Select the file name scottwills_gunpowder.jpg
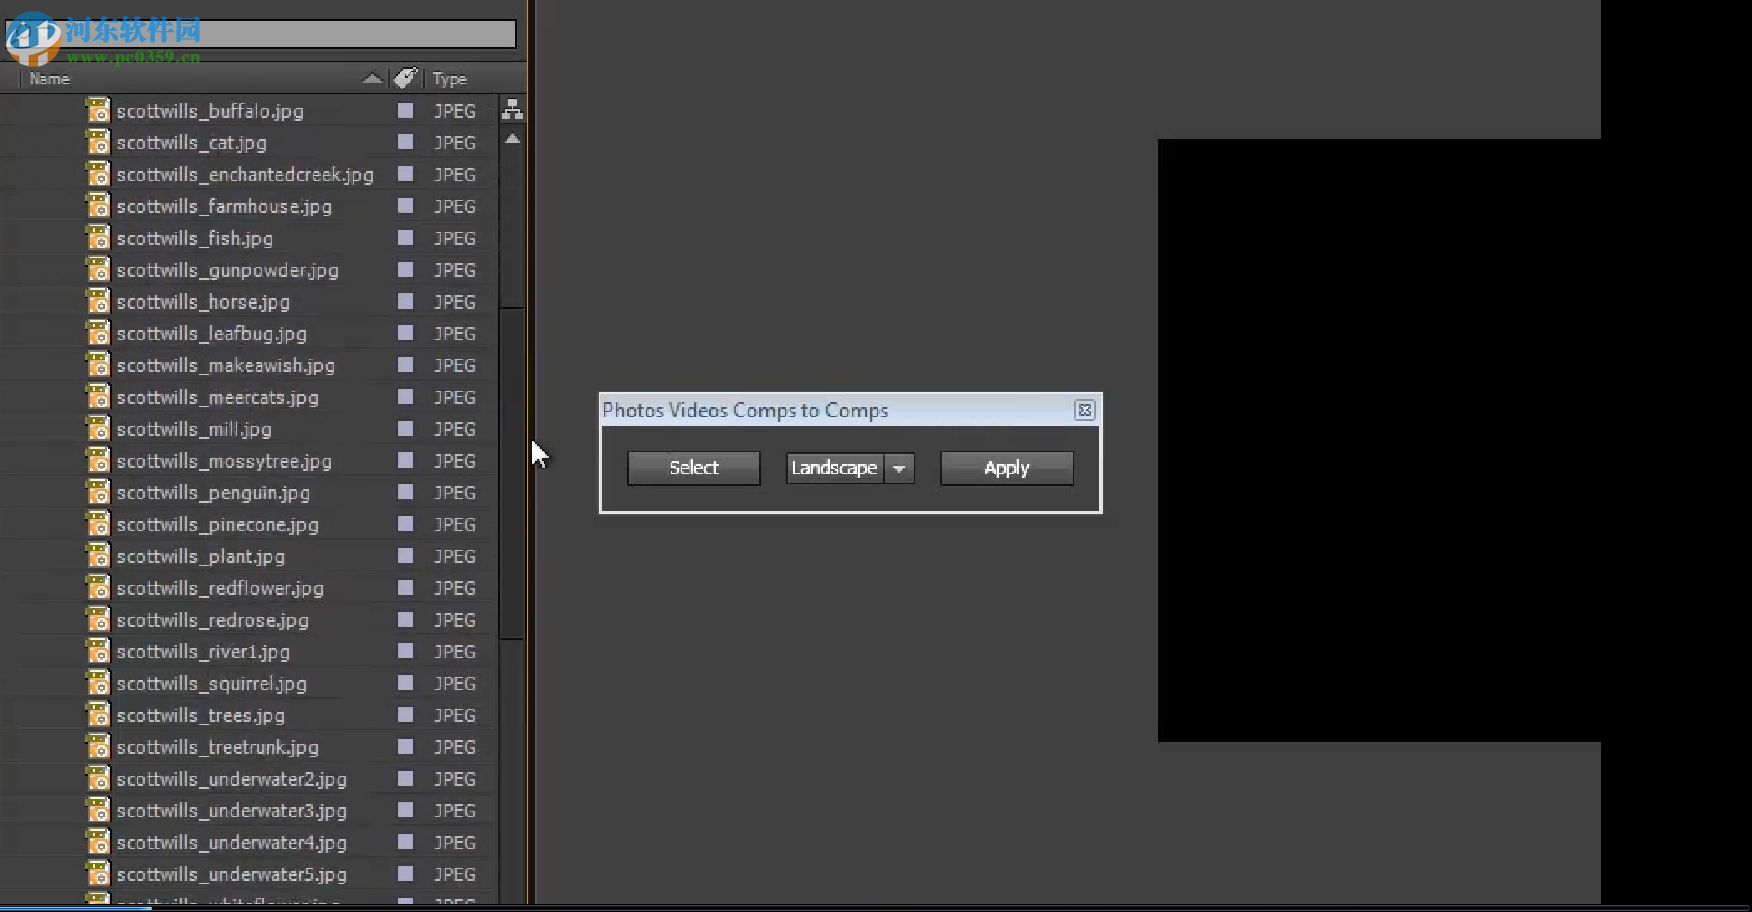Image resolution: width=1752 pixels, height=912 pixels. [228, 271]
